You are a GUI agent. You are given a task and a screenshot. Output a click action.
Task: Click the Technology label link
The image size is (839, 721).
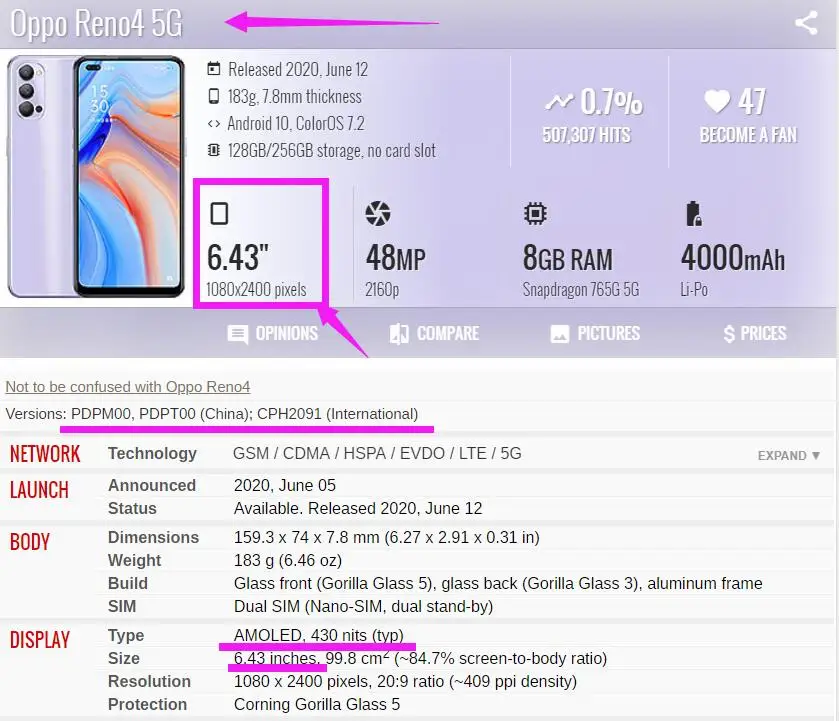[x=152, y=453]
